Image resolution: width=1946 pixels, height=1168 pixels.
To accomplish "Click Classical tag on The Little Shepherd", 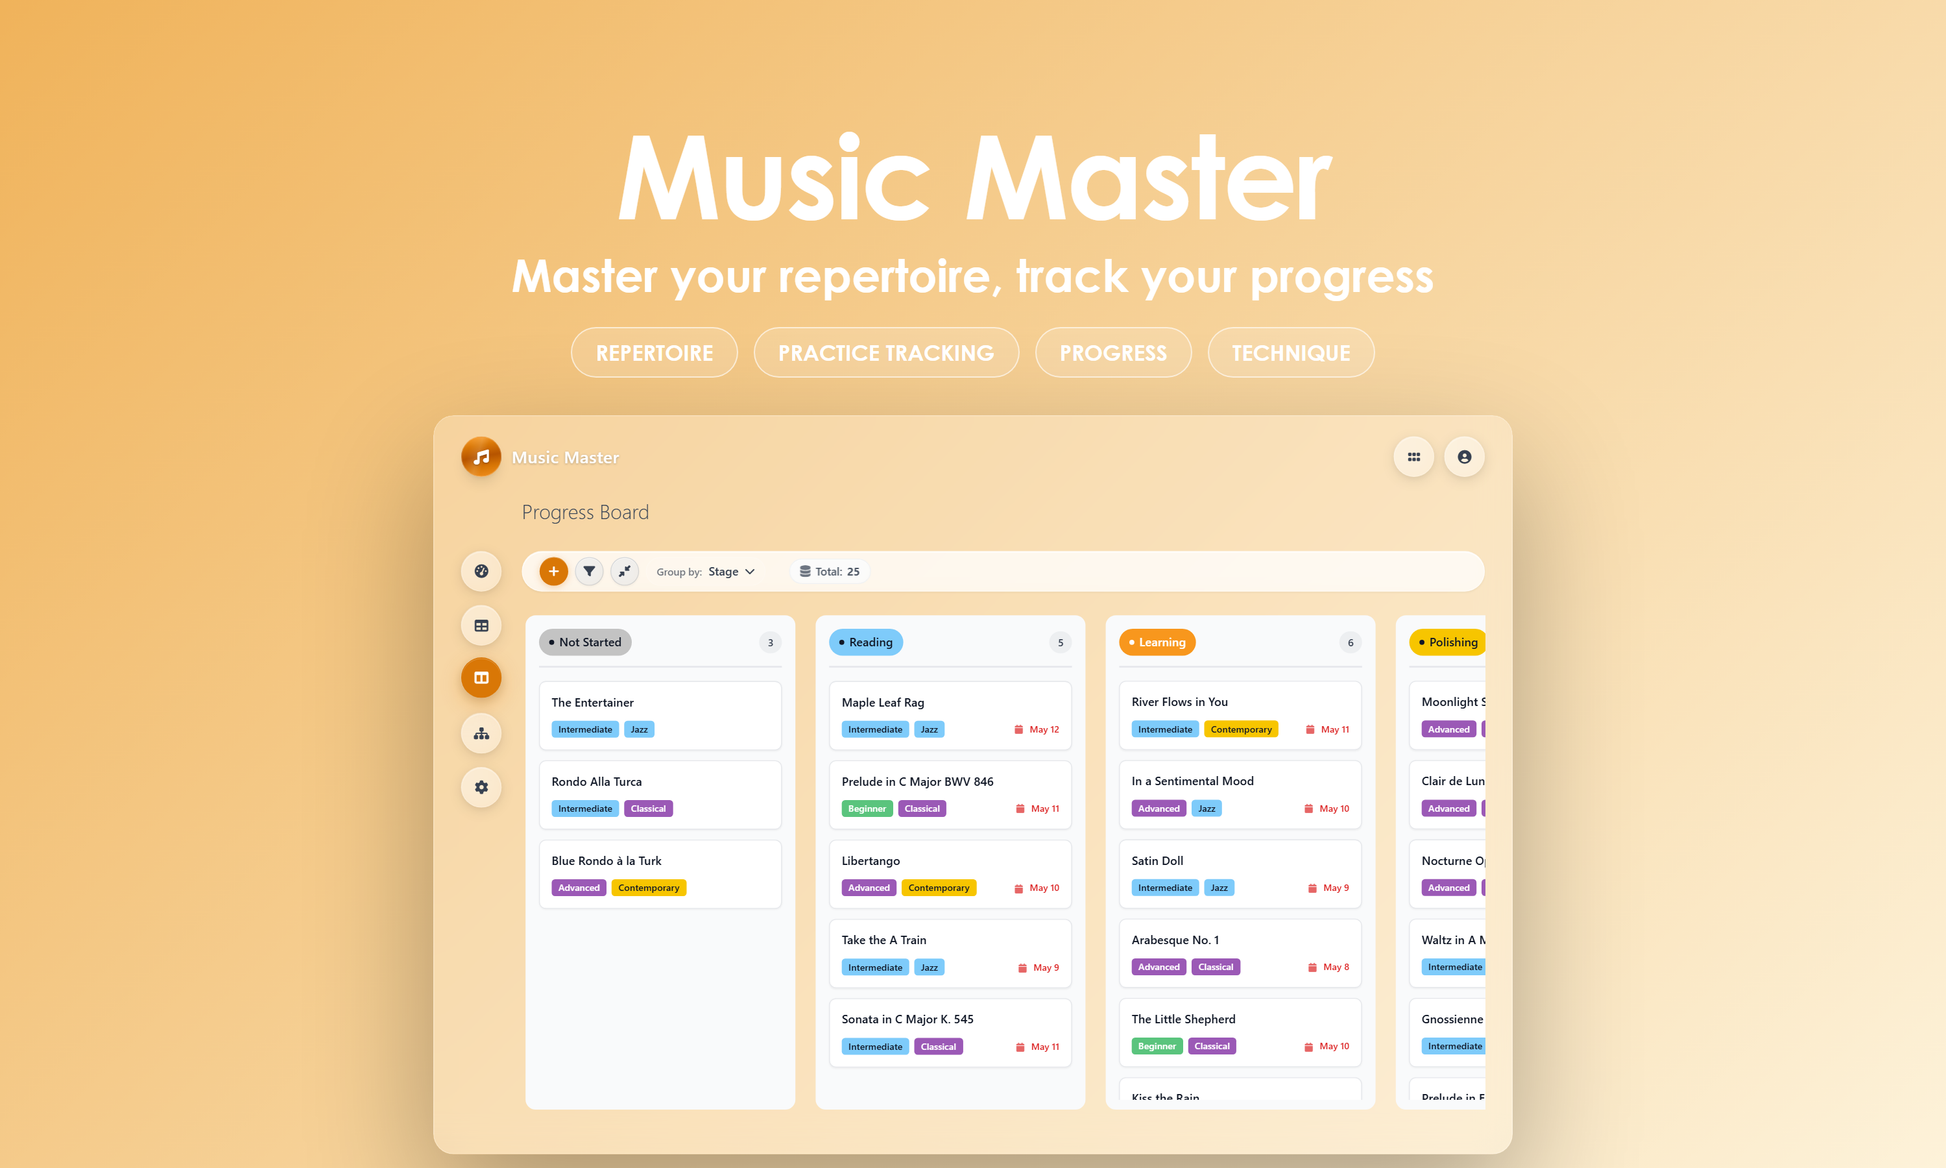I will point(1212,1047).
